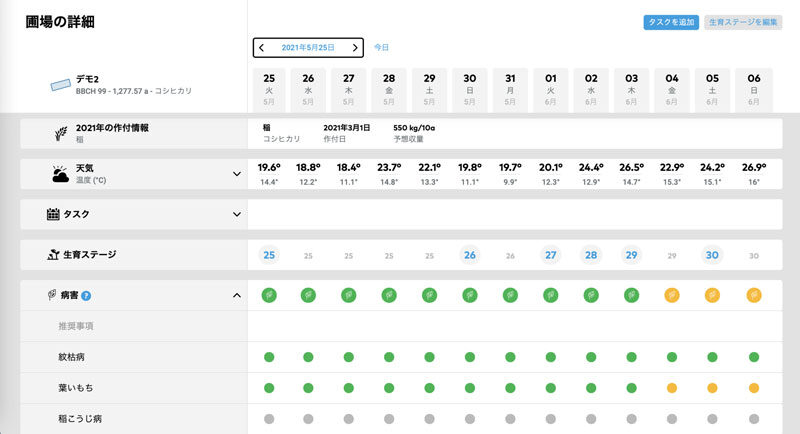Click the green disease icon under May 25
Viewport: 800px width, 434px height.
268,295
